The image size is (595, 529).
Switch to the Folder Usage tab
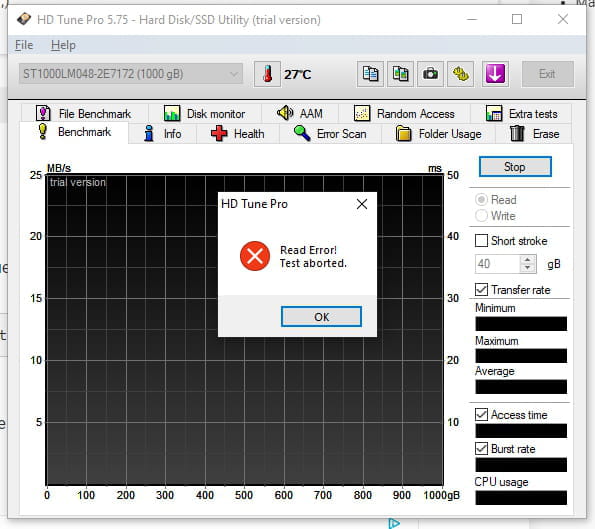438,134
